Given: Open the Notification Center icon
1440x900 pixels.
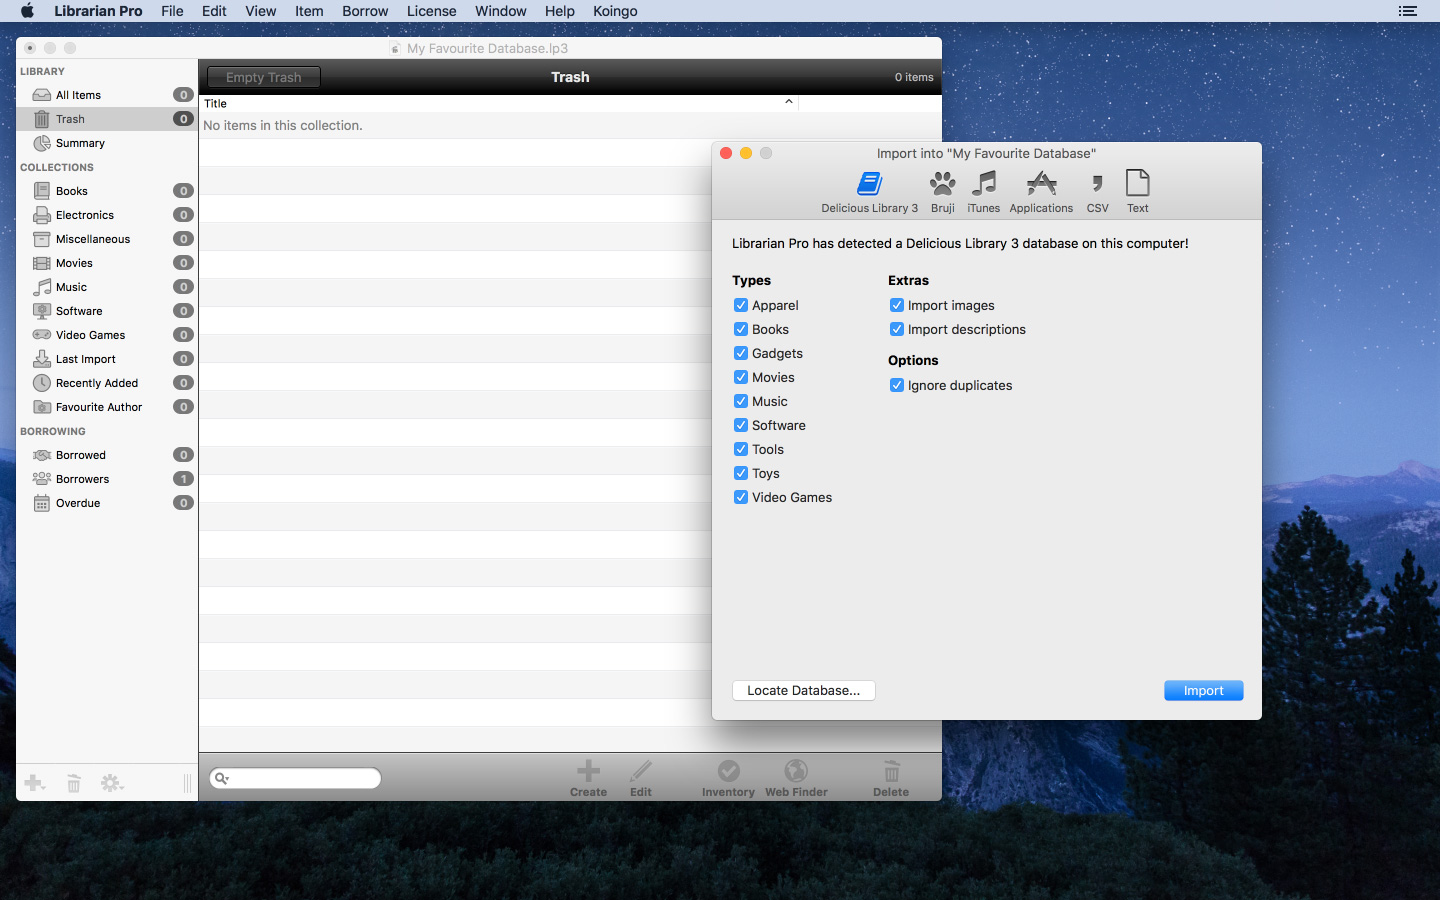Looking at the screenshot, I should click(x=1408, y=11).
